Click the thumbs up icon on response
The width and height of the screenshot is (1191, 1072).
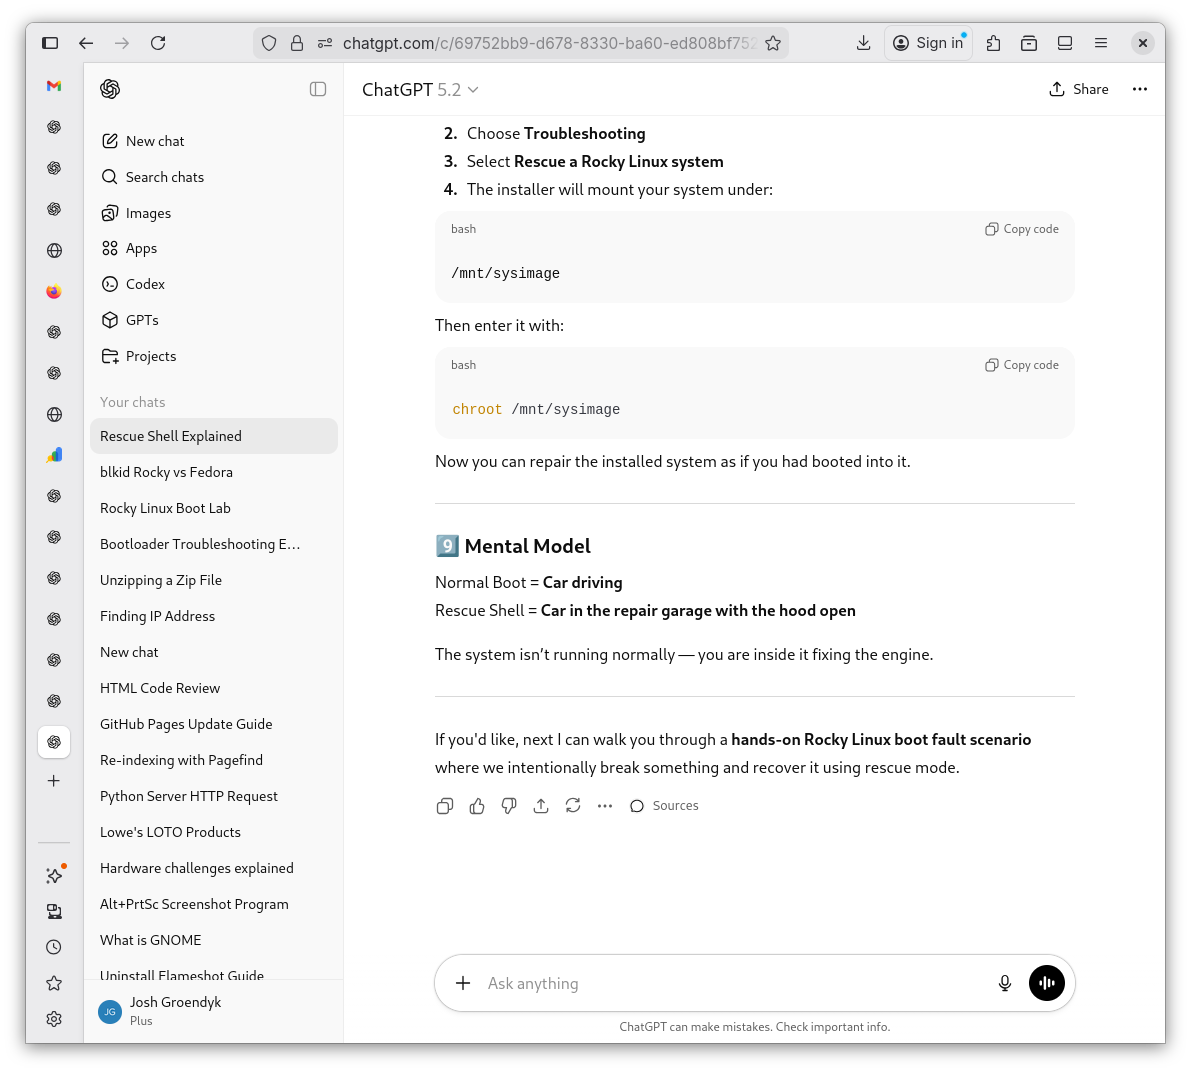(477, 806)
